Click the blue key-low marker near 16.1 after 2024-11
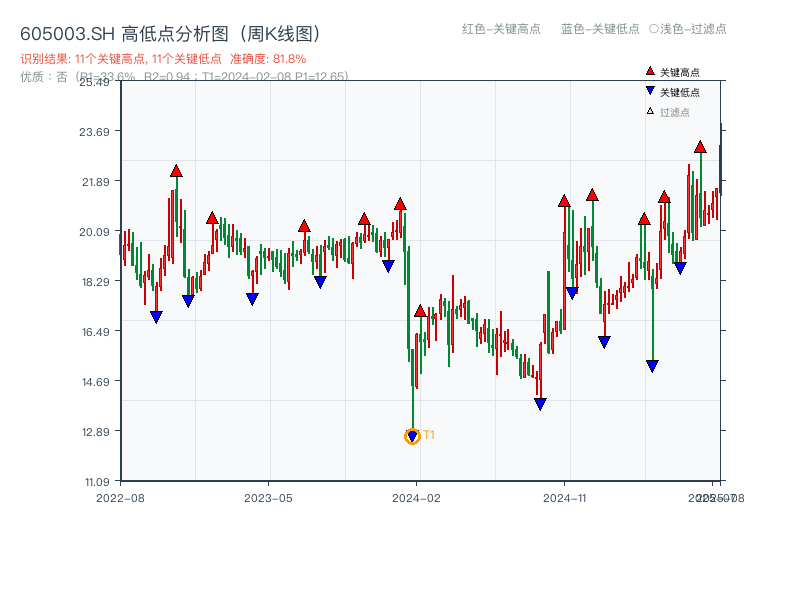 coord(604,342)
